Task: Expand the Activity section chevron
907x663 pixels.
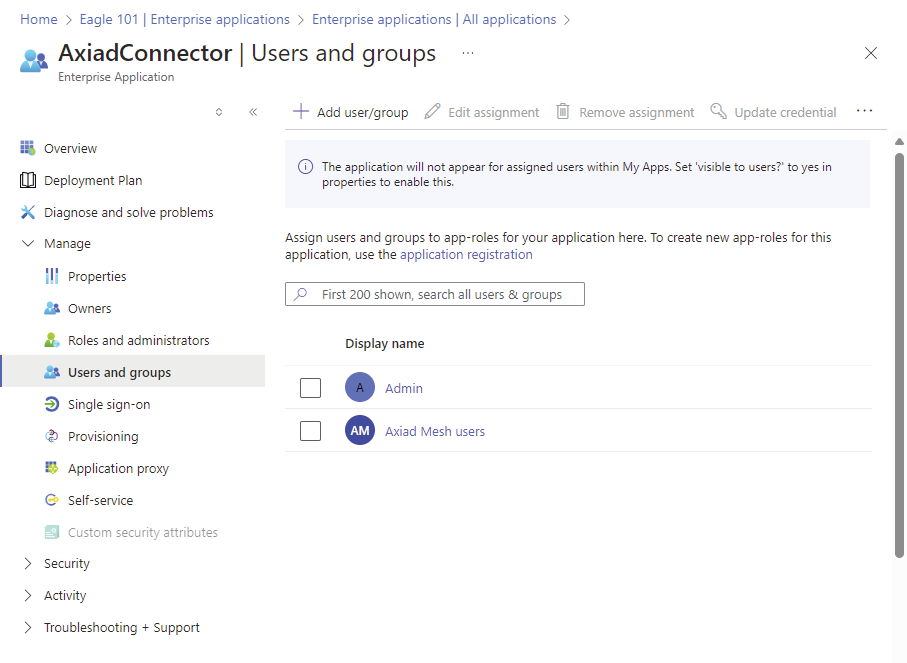Action: coord(28,595)
